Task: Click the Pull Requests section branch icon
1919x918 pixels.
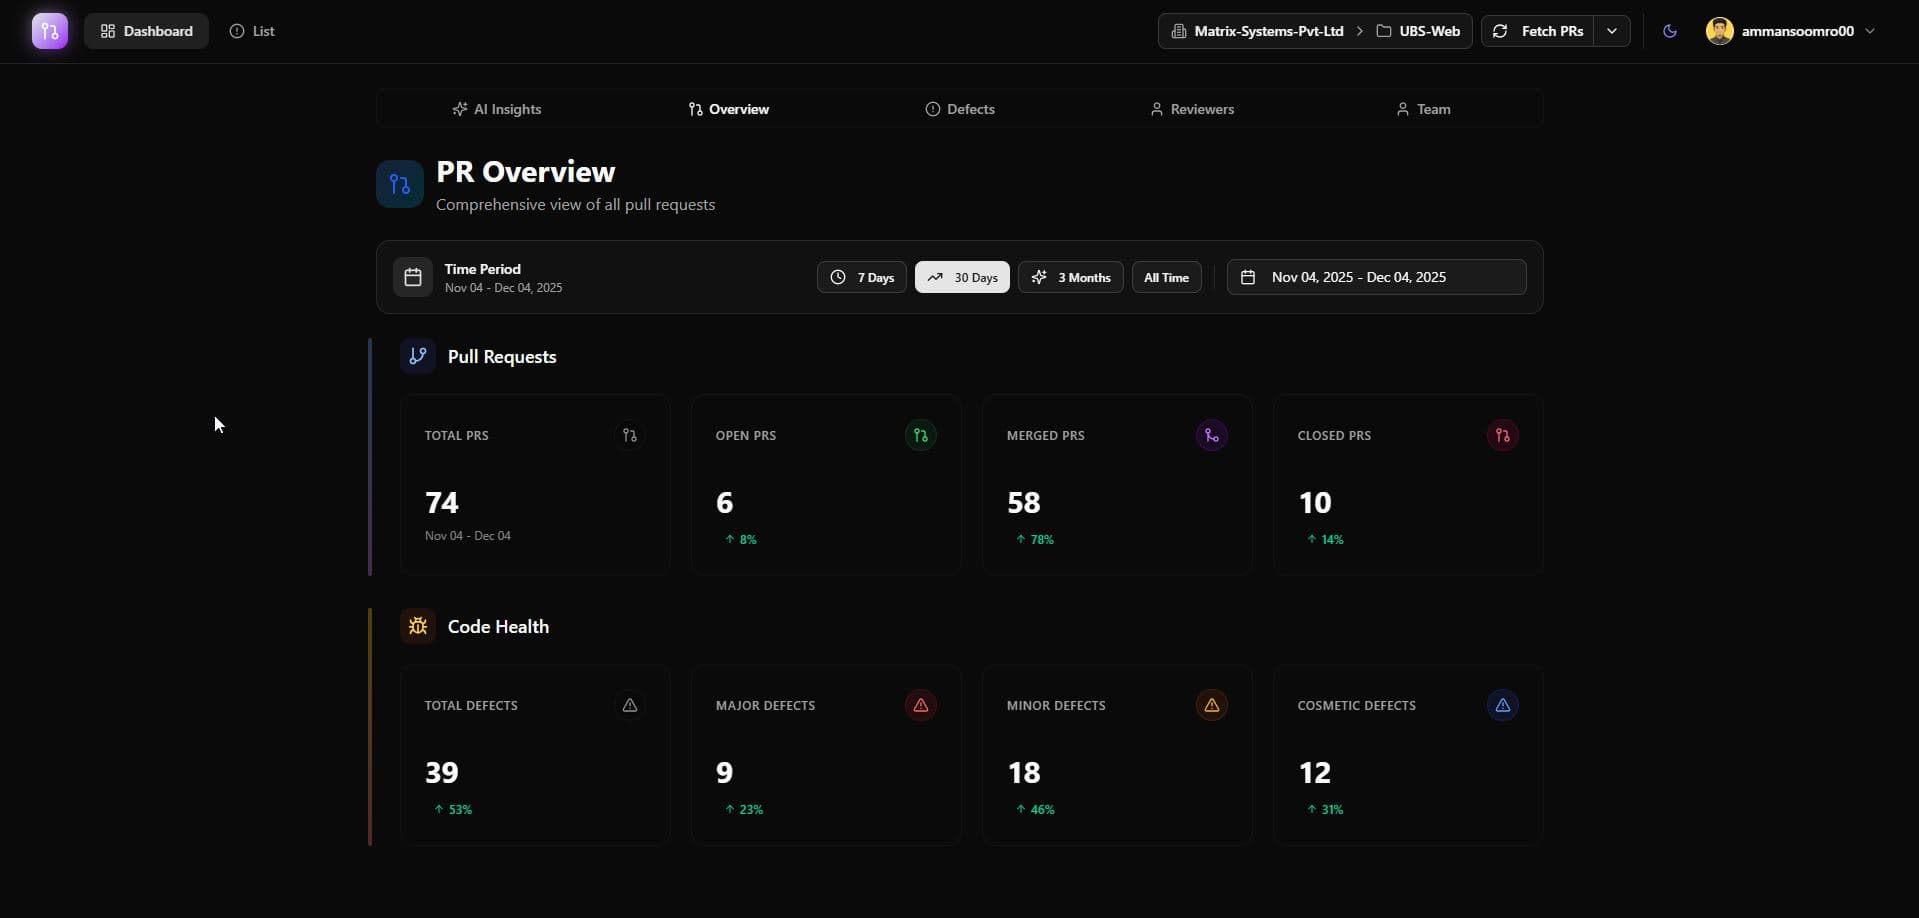Action: click(418, 356)
